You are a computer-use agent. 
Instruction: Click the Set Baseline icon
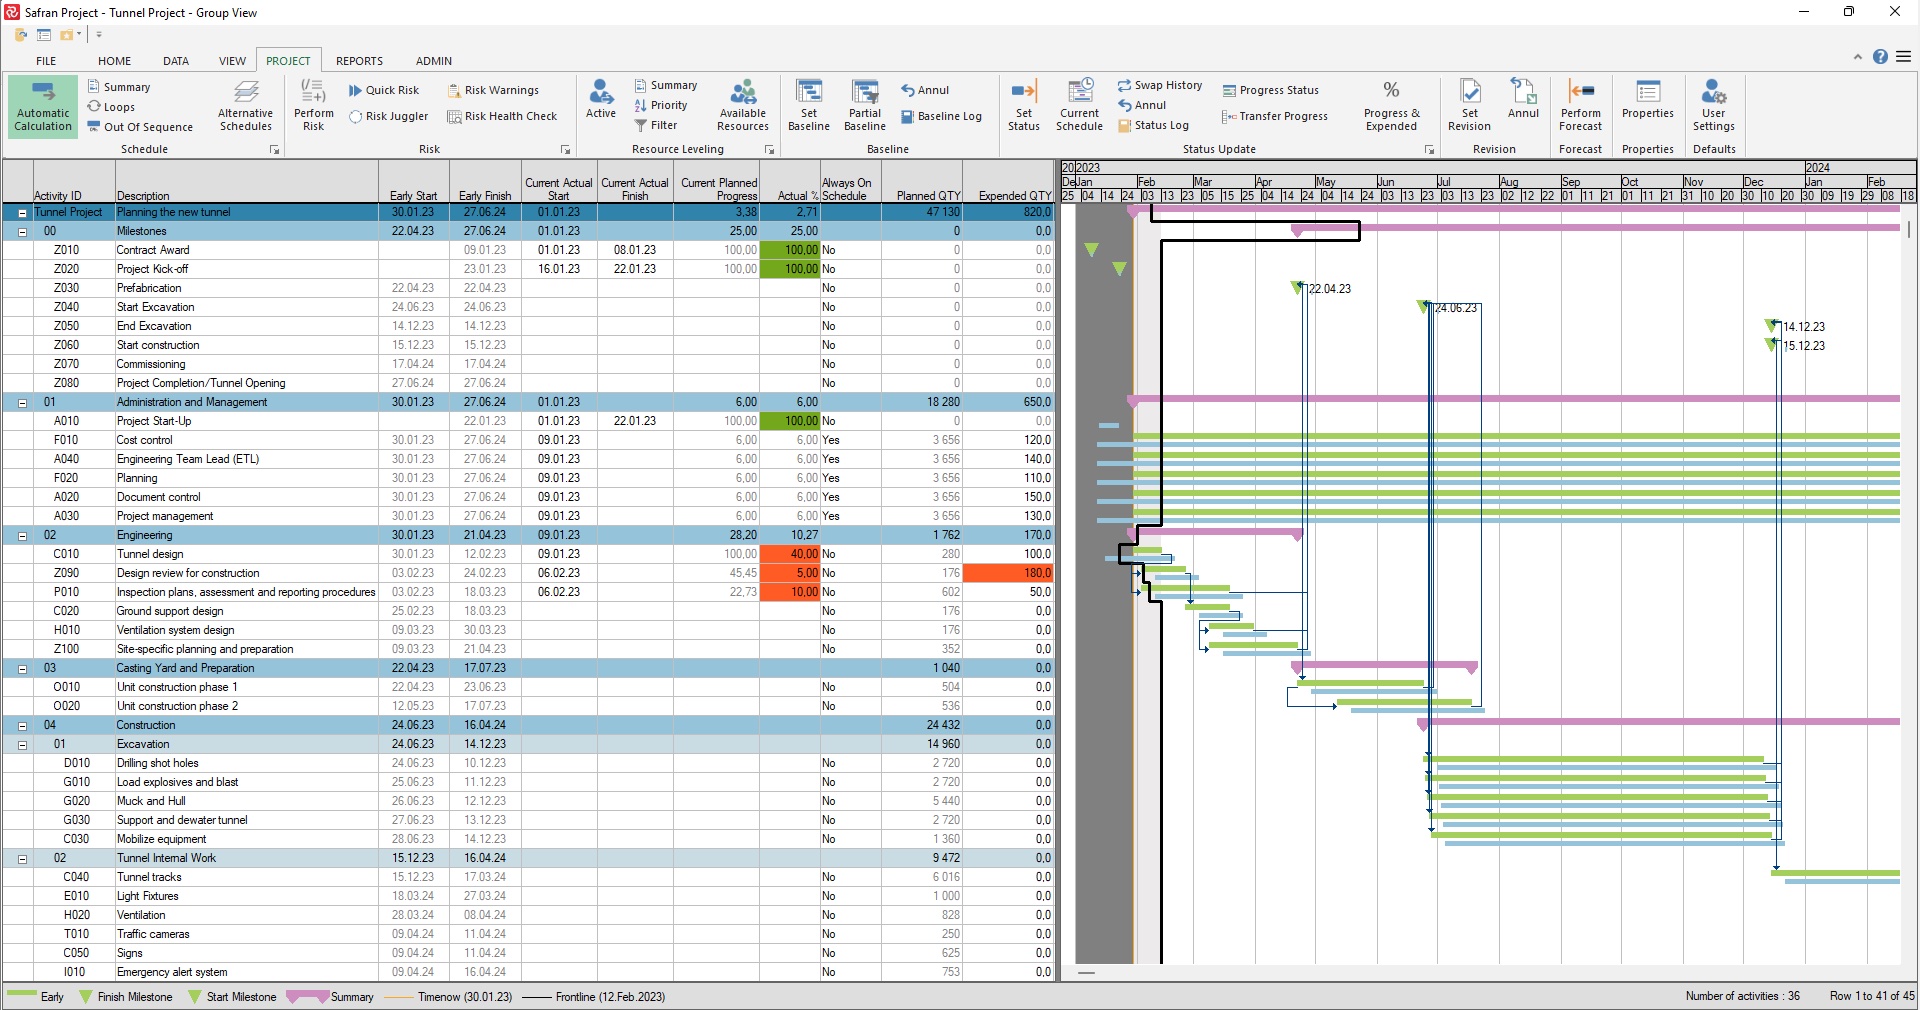(809, 92)
